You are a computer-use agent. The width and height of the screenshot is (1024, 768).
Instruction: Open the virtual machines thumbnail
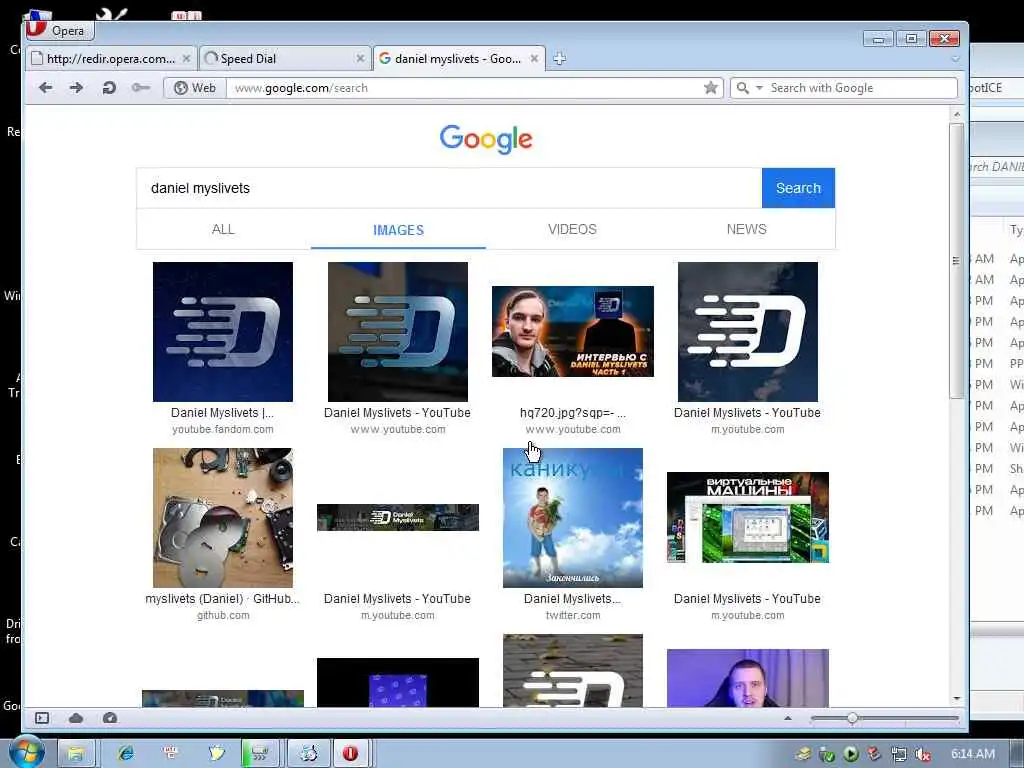pos(748,517)
